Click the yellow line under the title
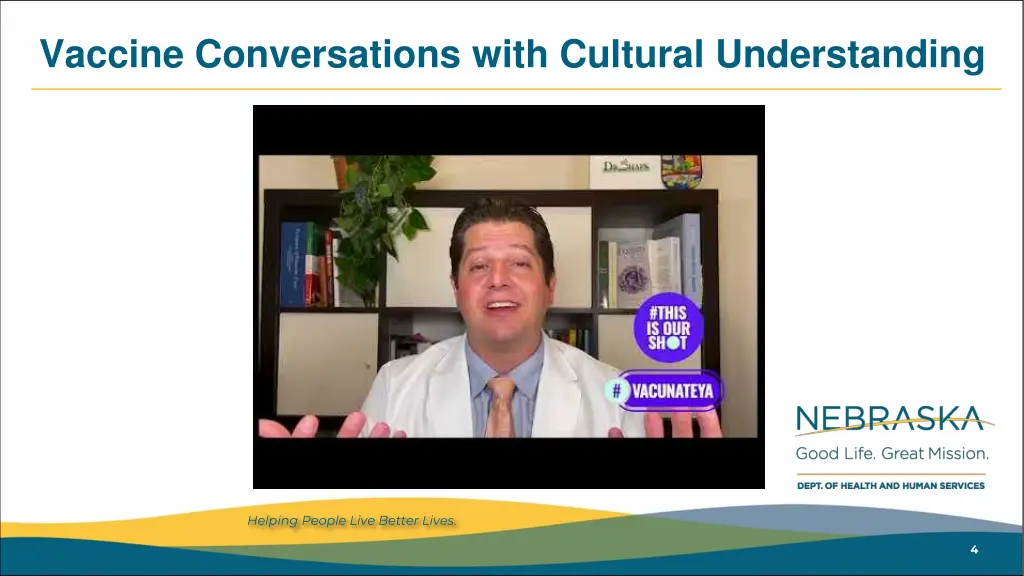 (516, 89)
